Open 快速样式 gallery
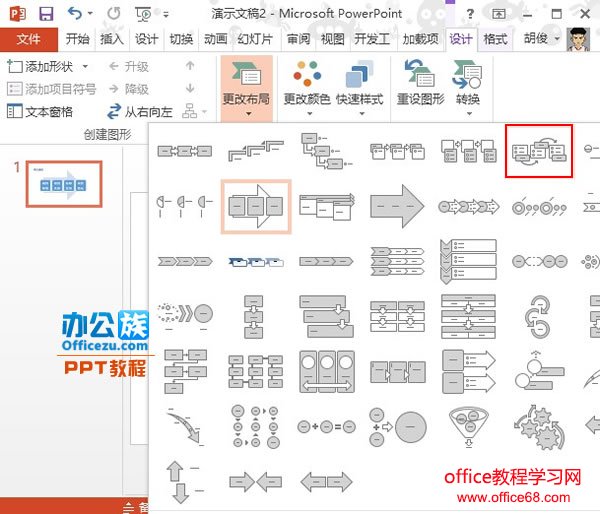Image resolution: width=600 pixels, height=514 pixels. click(360, 88)
